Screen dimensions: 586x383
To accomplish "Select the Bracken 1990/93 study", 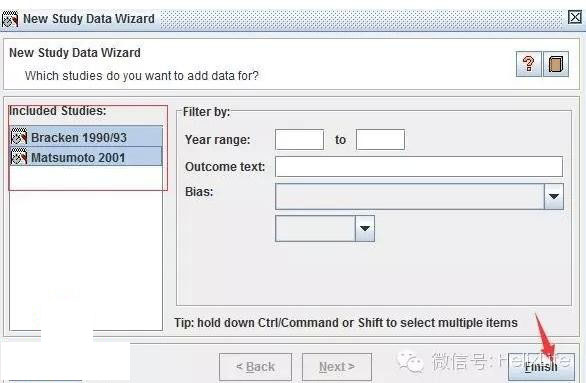I will 86,137.
